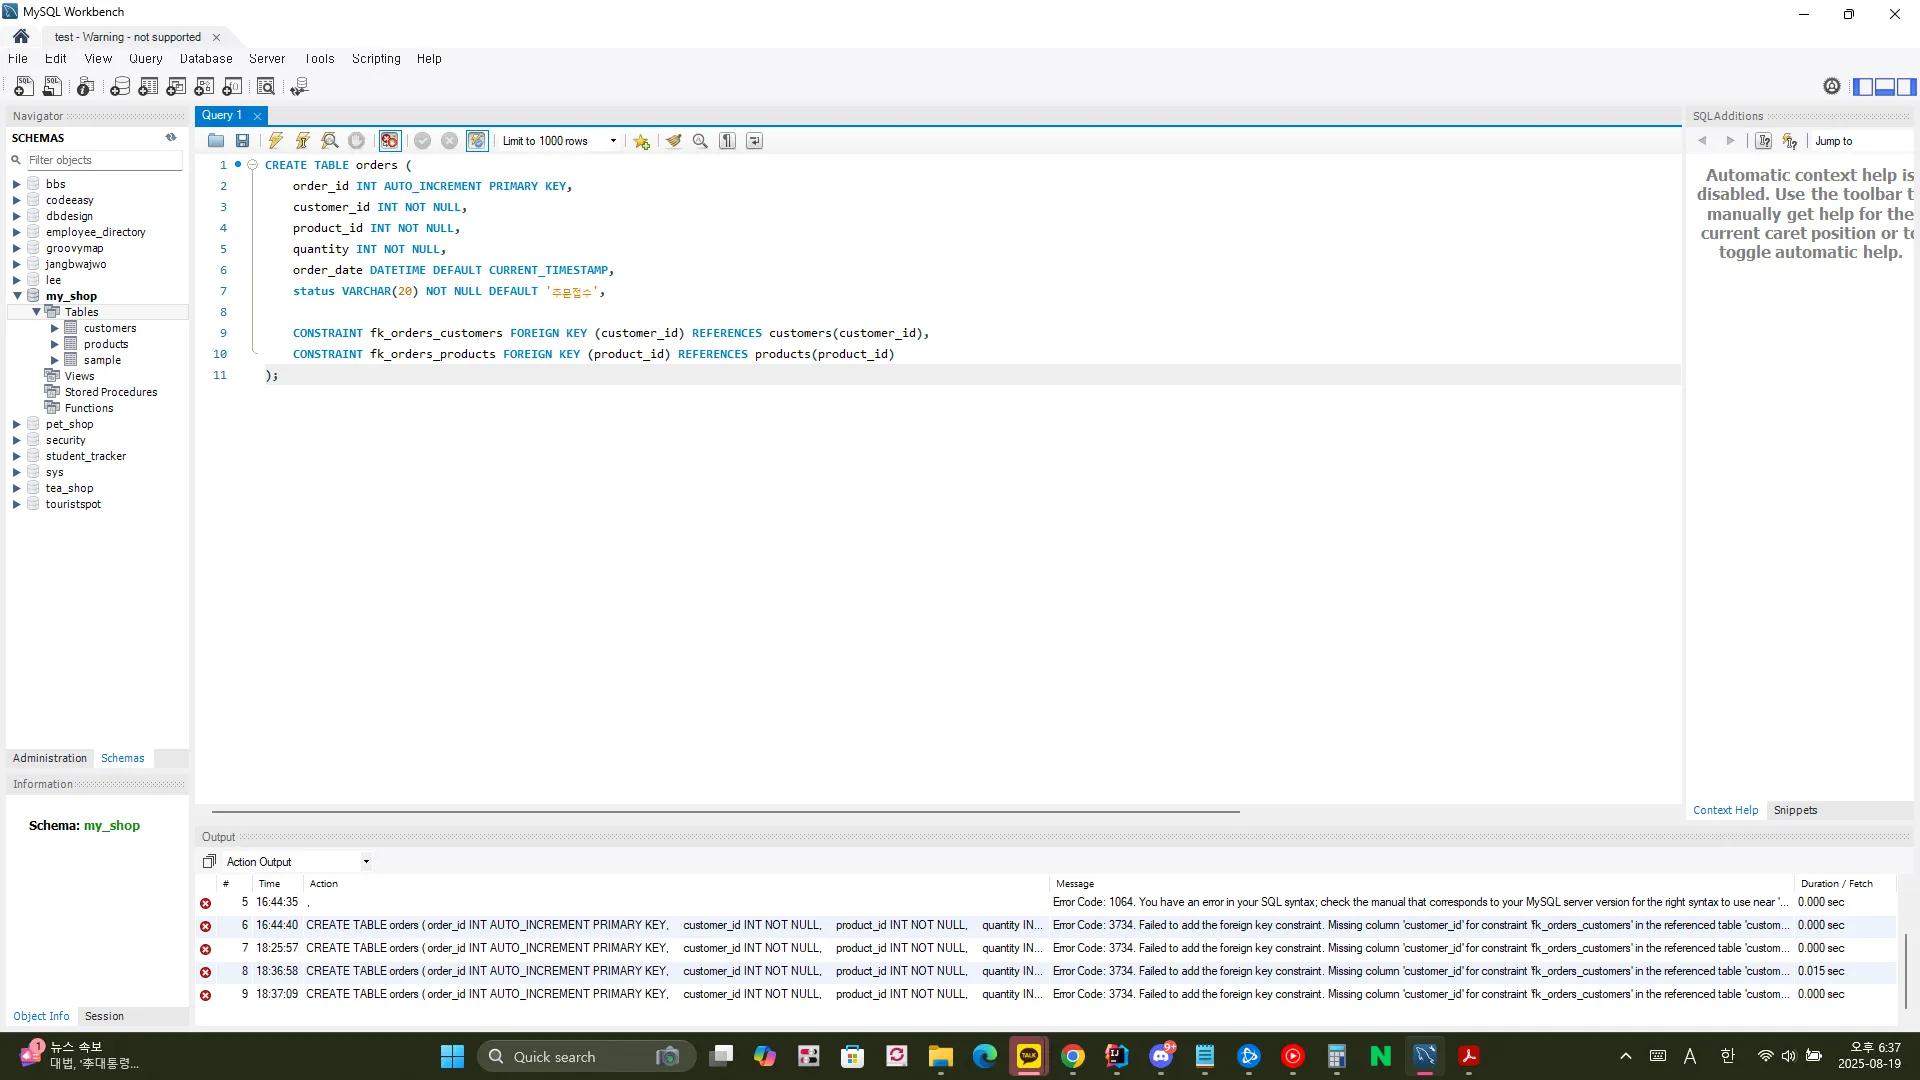The height and width of the screenshot is (1080, 1920).
Task: Expand bbs schema node
Action: 17,184
